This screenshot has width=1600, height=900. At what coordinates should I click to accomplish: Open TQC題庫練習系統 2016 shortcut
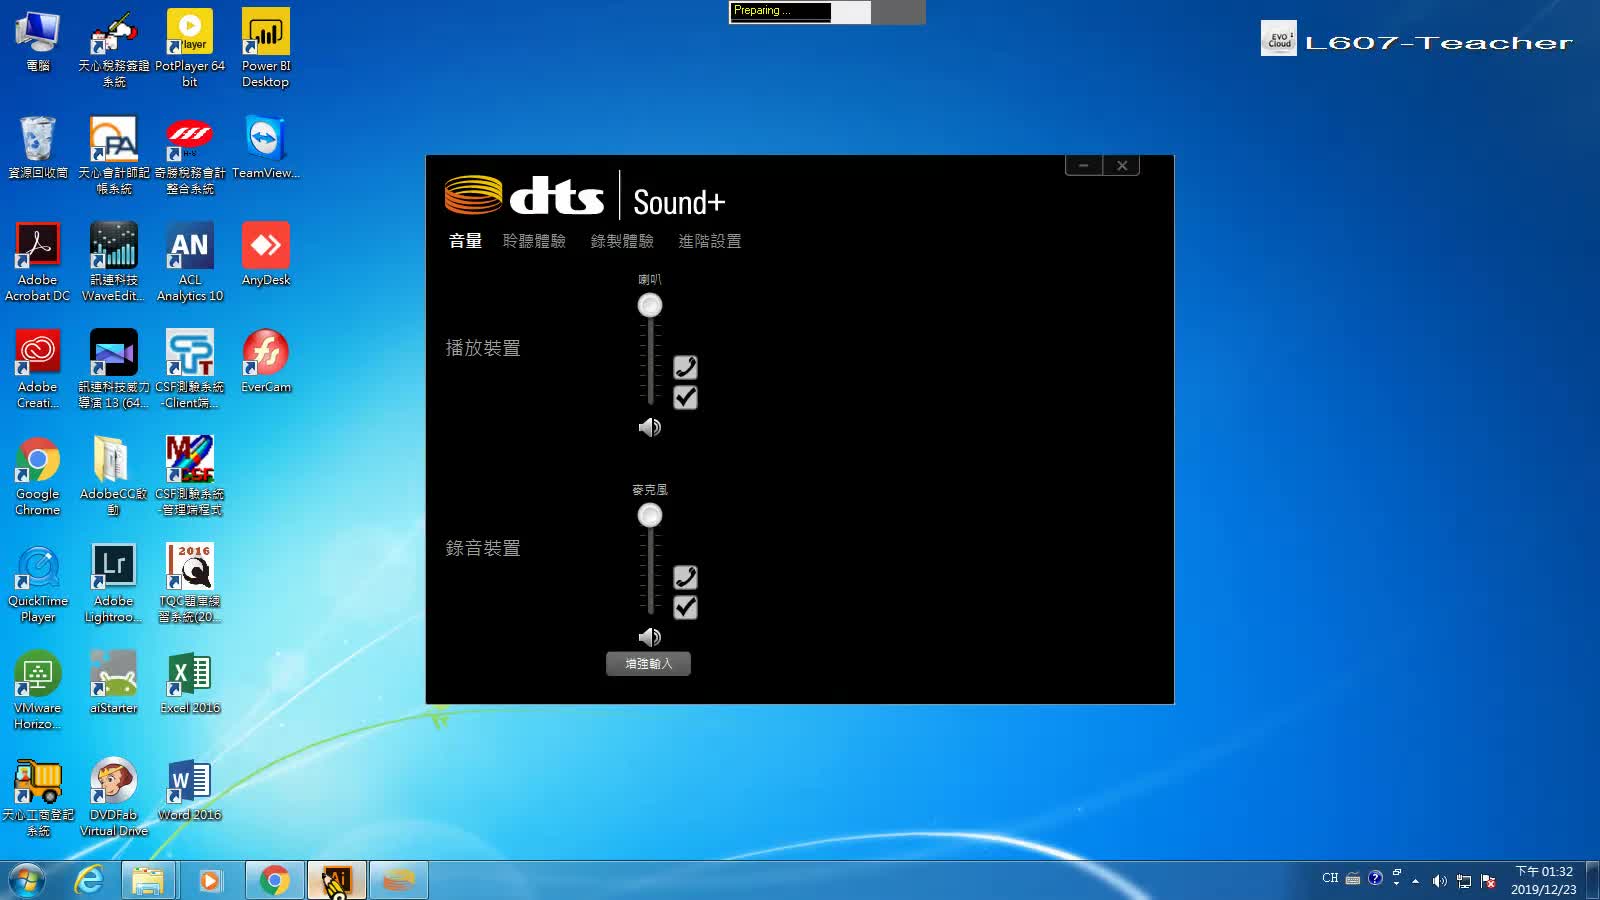point(190,583)
